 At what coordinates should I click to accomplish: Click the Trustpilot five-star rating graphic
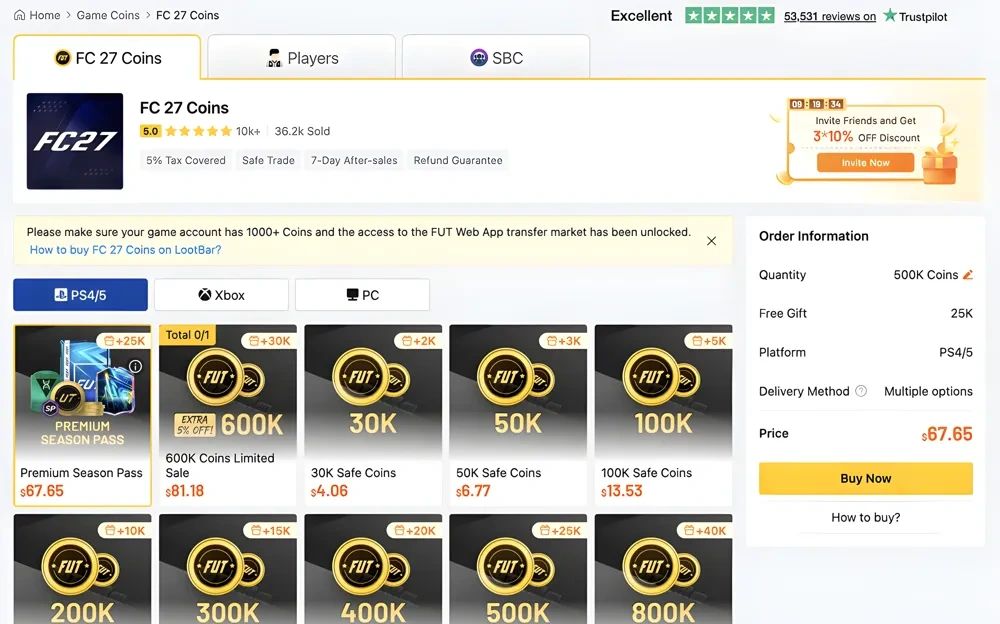(x=730, y=16)
